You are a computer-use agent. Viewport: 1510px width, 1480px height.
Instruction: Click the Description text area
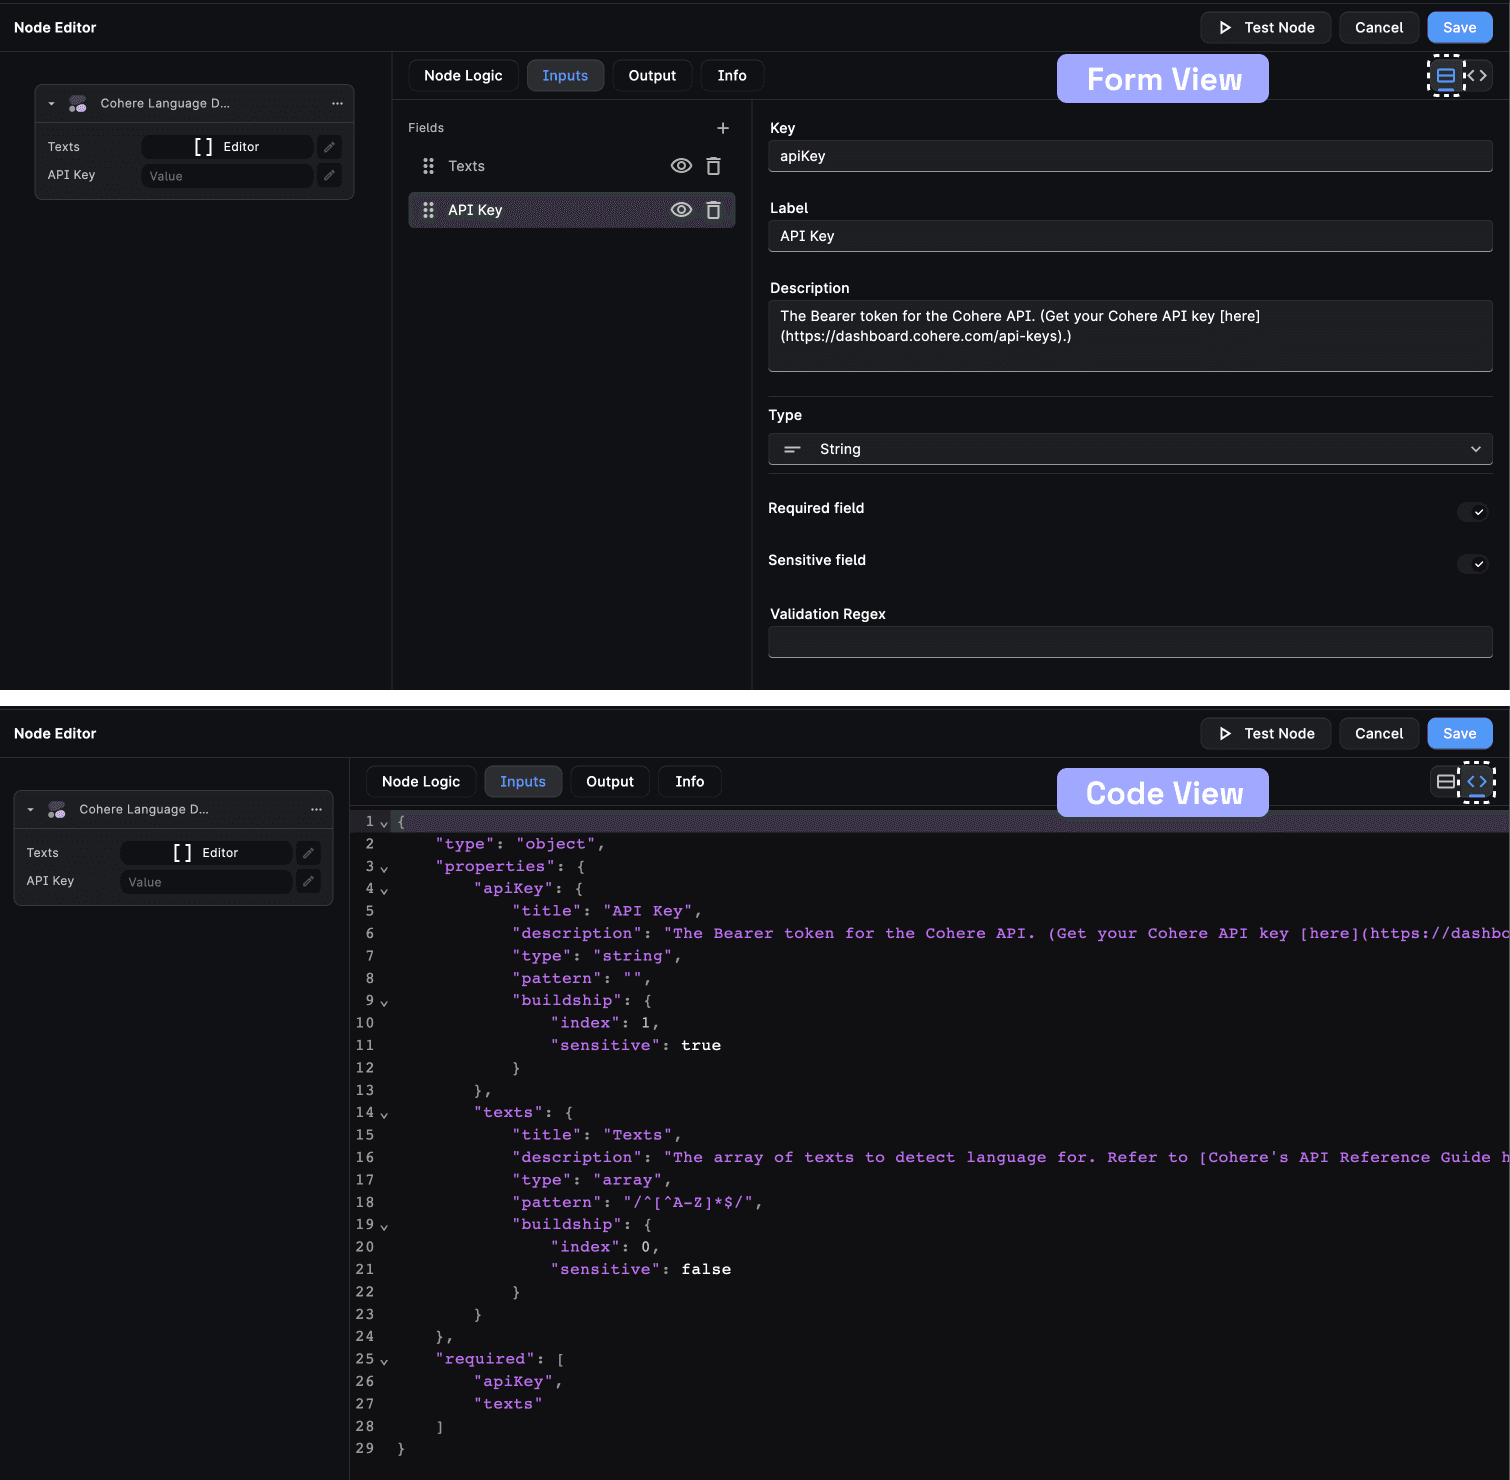click(x=1130, y=336)
